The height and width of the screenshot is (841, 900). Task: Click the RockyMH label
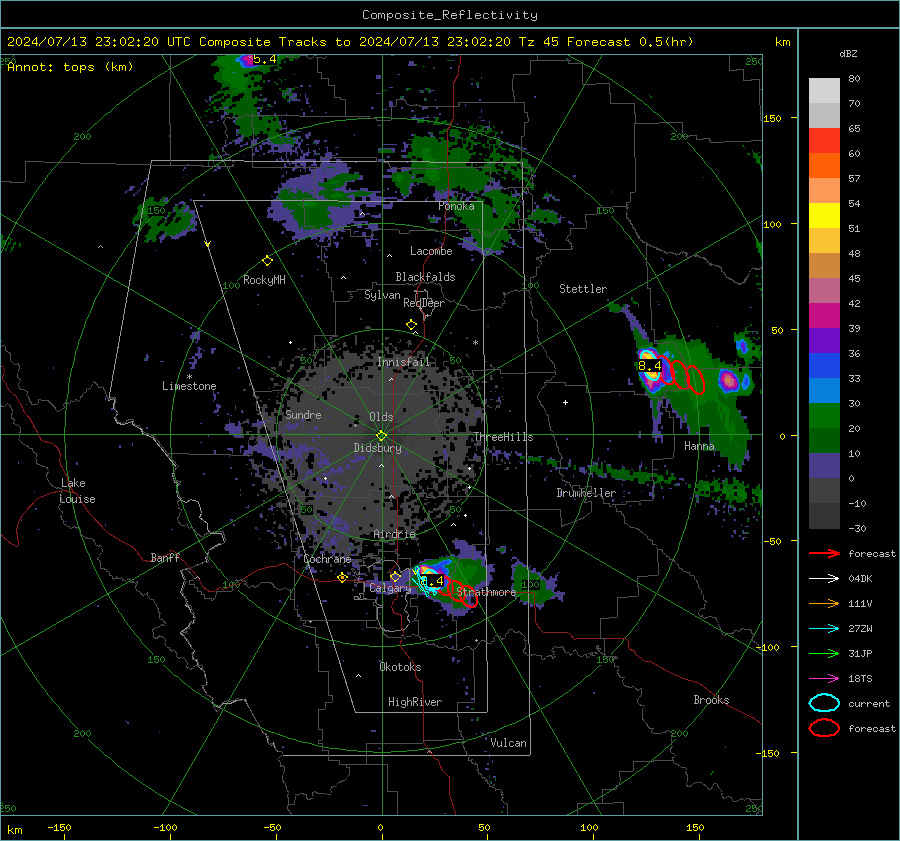(264, 280)
